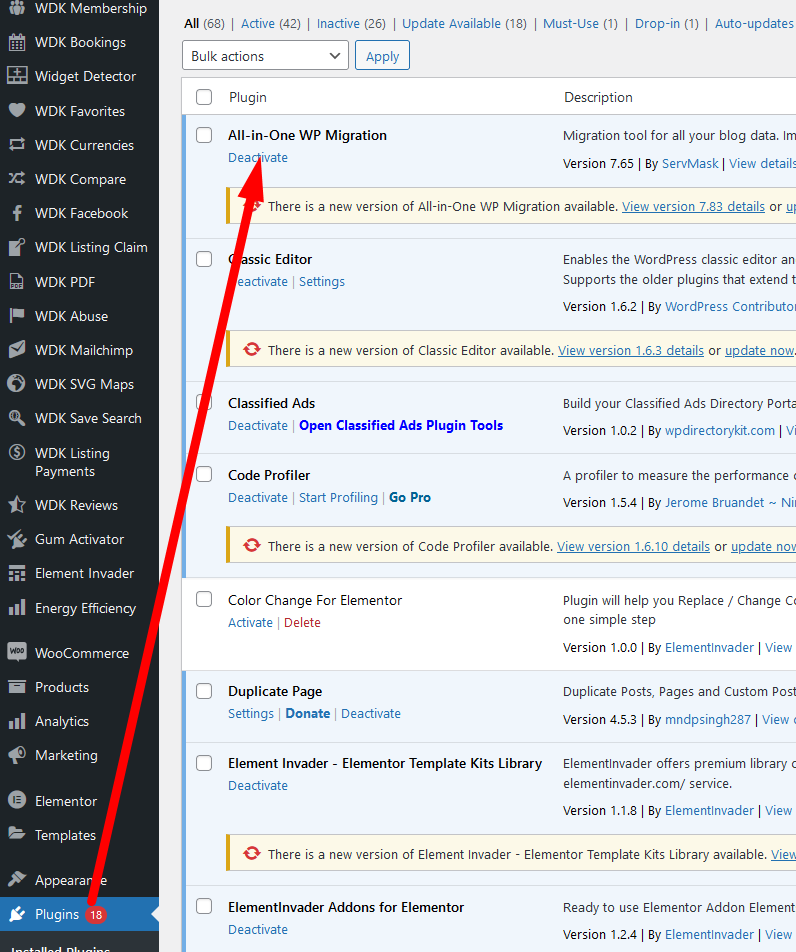Deactivate ElementInvader Addons for Elementor
796x952 pixels.
tap(257, 930)
